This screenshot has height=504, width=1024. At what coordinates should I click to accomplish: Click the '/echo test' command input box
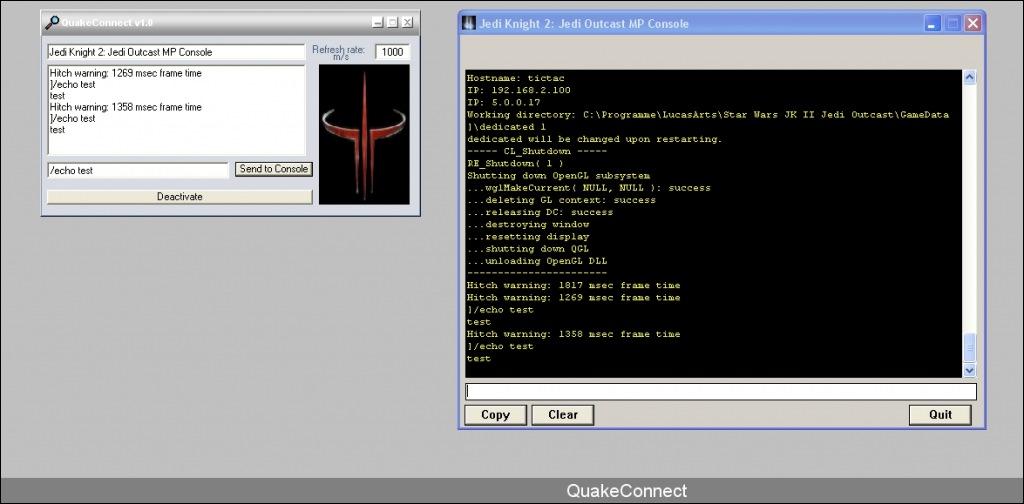pos(138,170)
